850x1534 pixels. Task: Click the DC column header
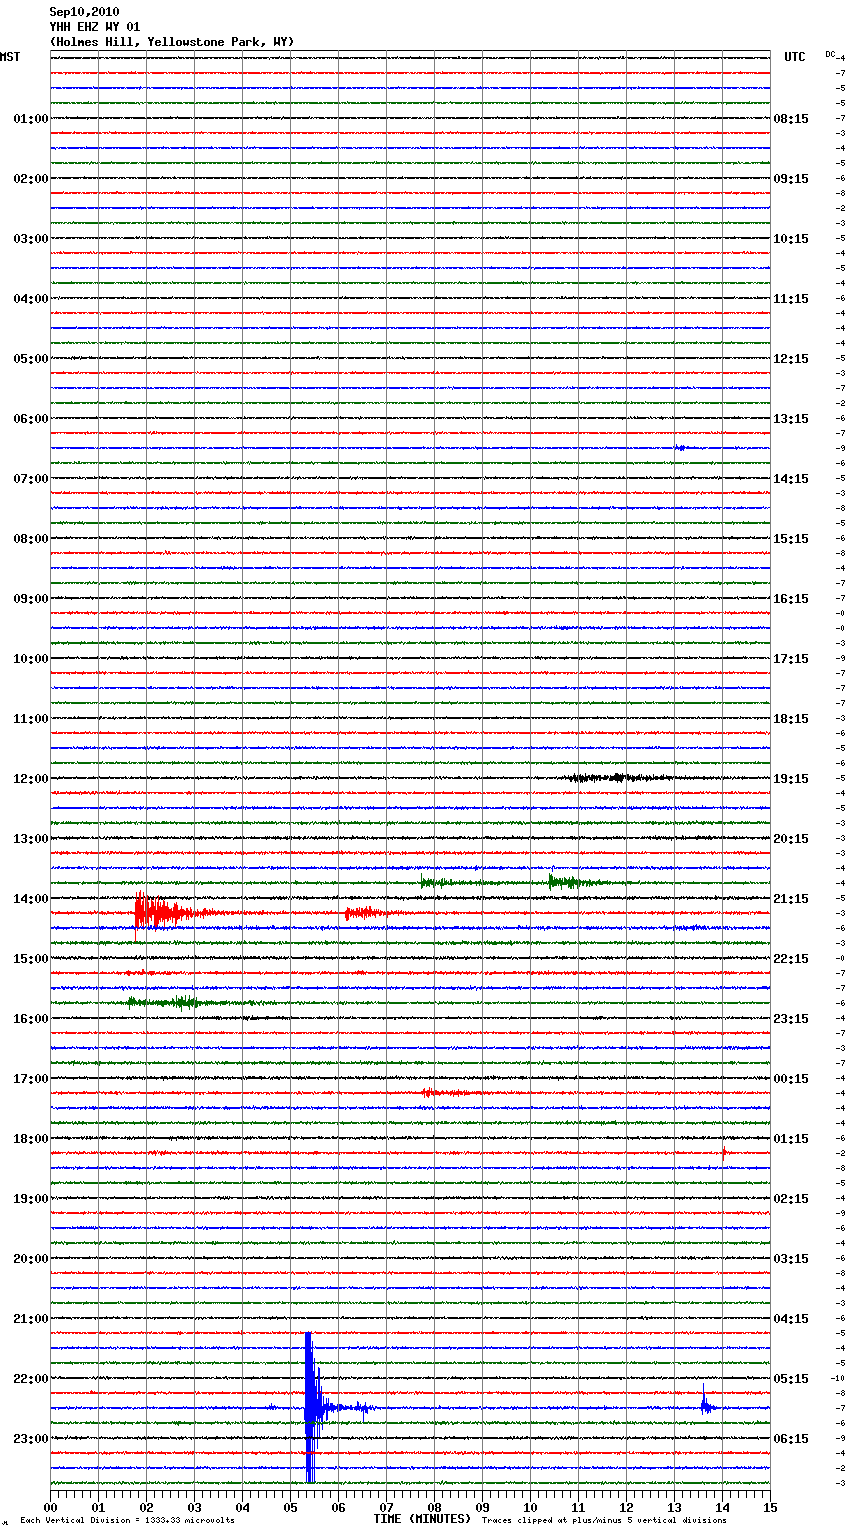pos(830,54)
